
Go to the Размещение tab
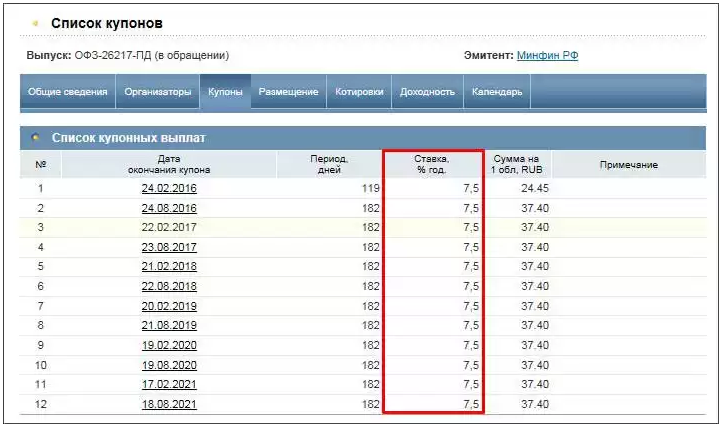click(288, 92)
